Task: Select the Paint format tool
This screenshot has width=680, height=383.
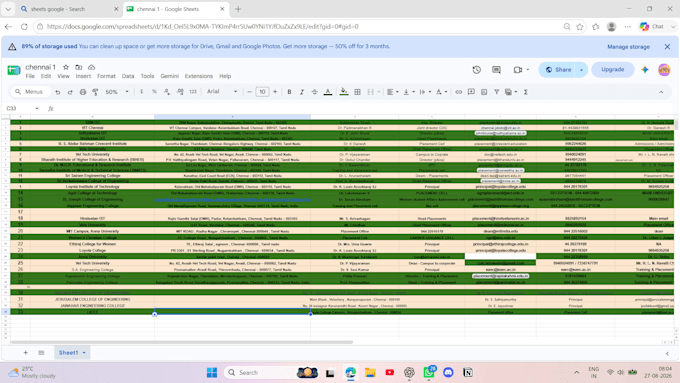Action: point(95,92)
